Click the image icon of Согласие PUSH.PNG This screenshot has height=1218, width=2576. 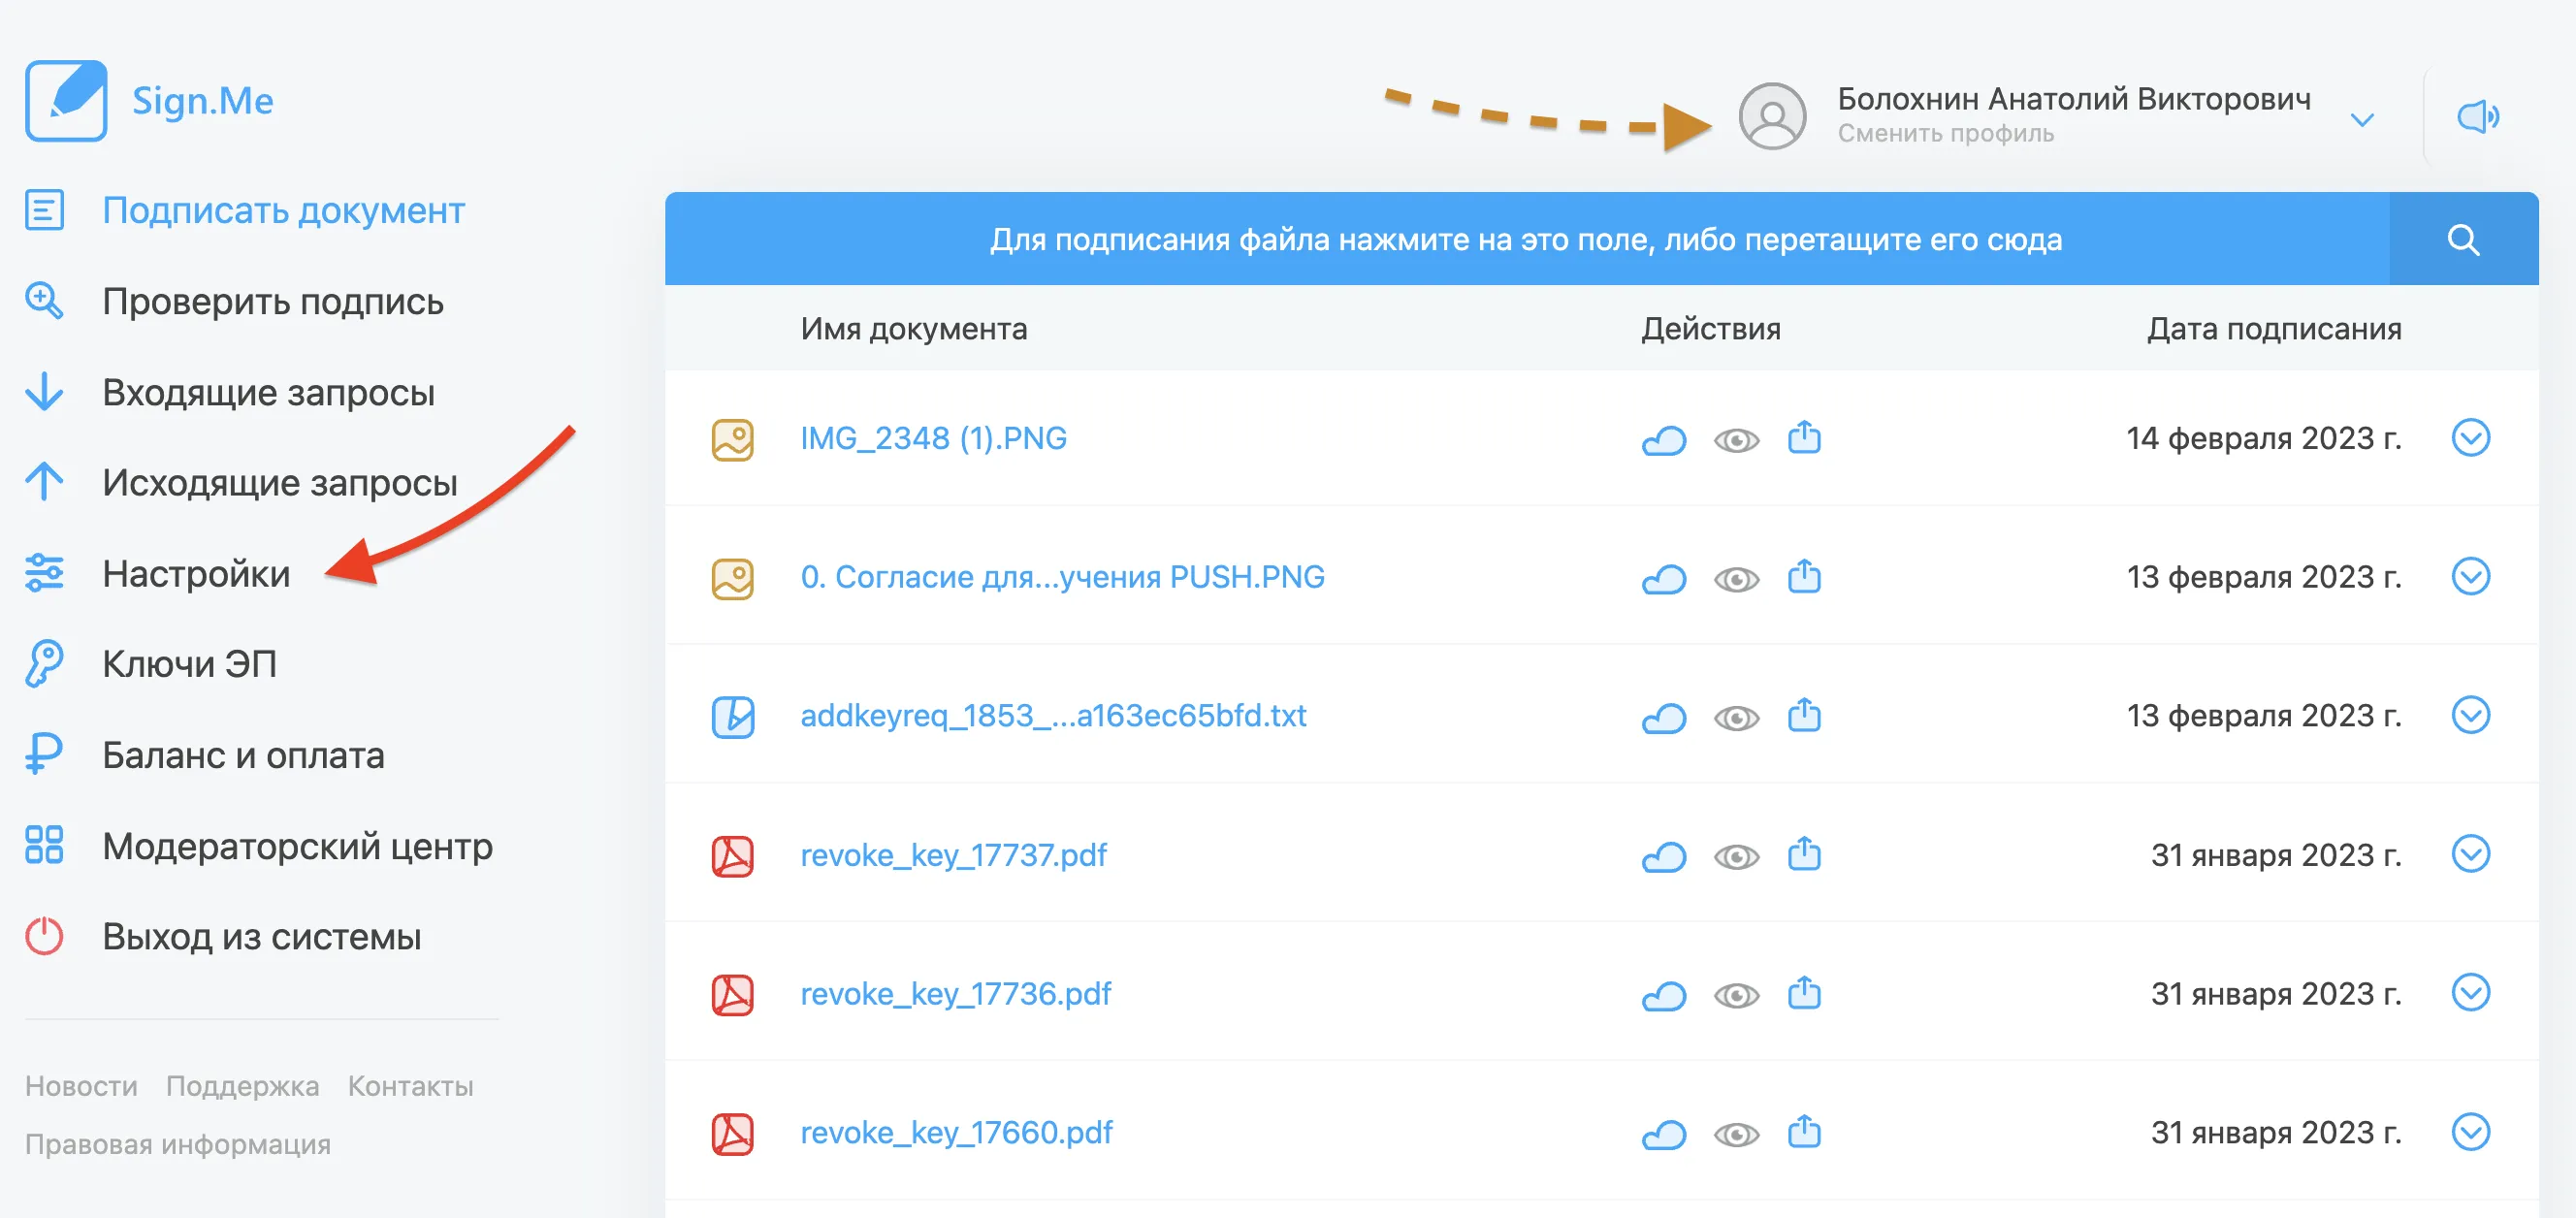(x=733, y=579)
